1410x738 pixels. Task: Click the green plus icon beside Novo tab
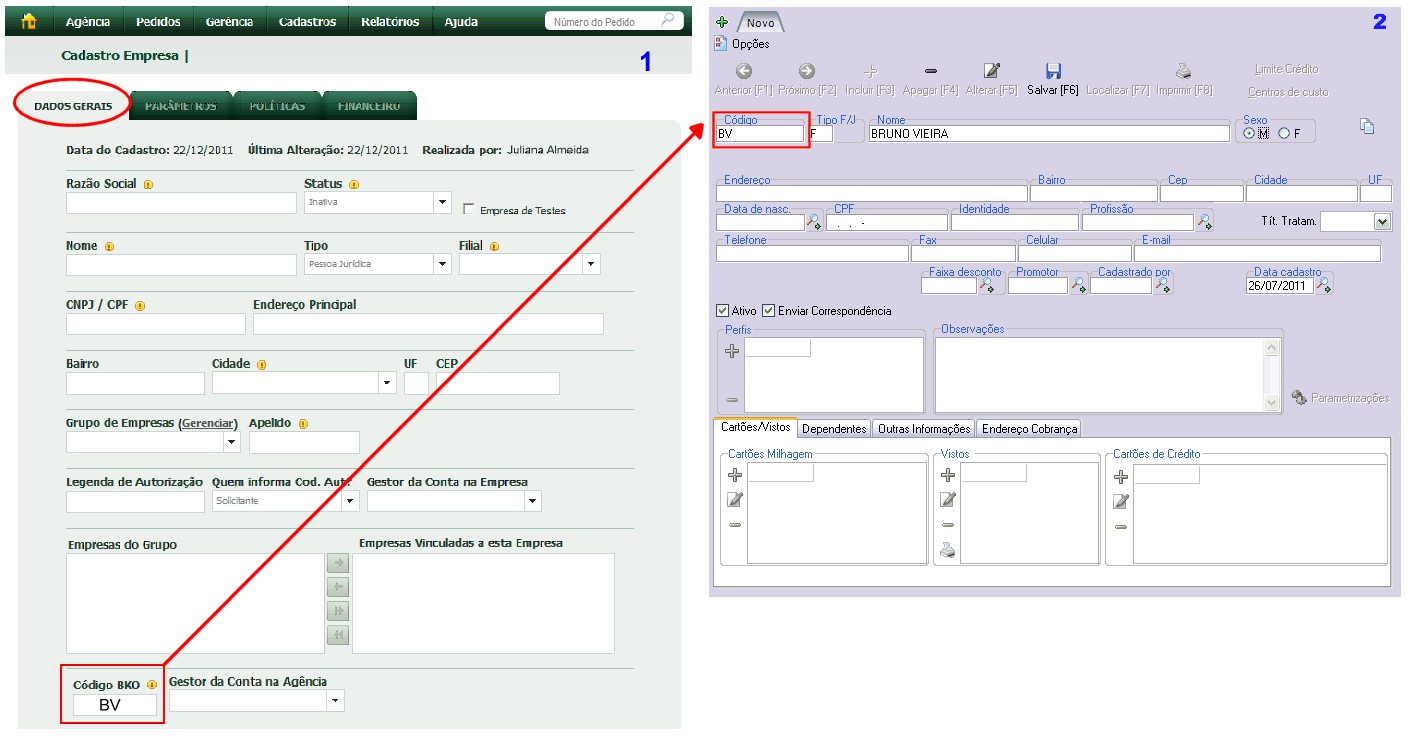(x=722, y=22)
